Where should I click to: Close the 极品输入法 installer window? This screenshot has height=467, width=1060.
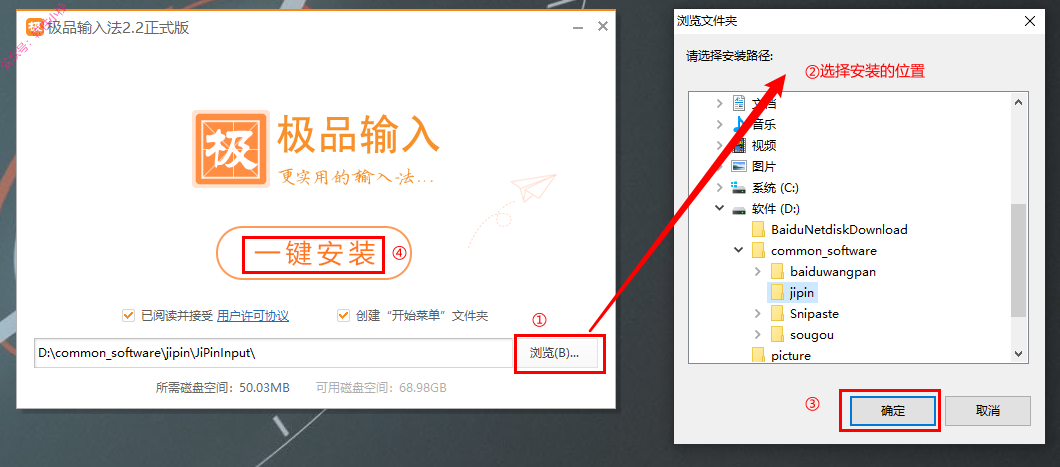pyautogui.click(x=603, y=28)
